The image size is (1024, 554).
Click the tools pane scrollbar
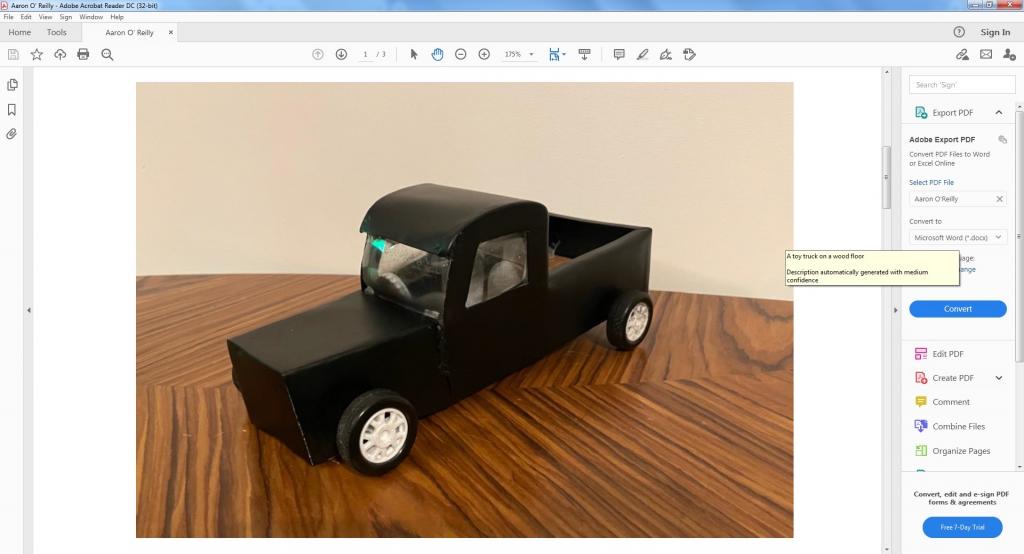pos(1019,235)
